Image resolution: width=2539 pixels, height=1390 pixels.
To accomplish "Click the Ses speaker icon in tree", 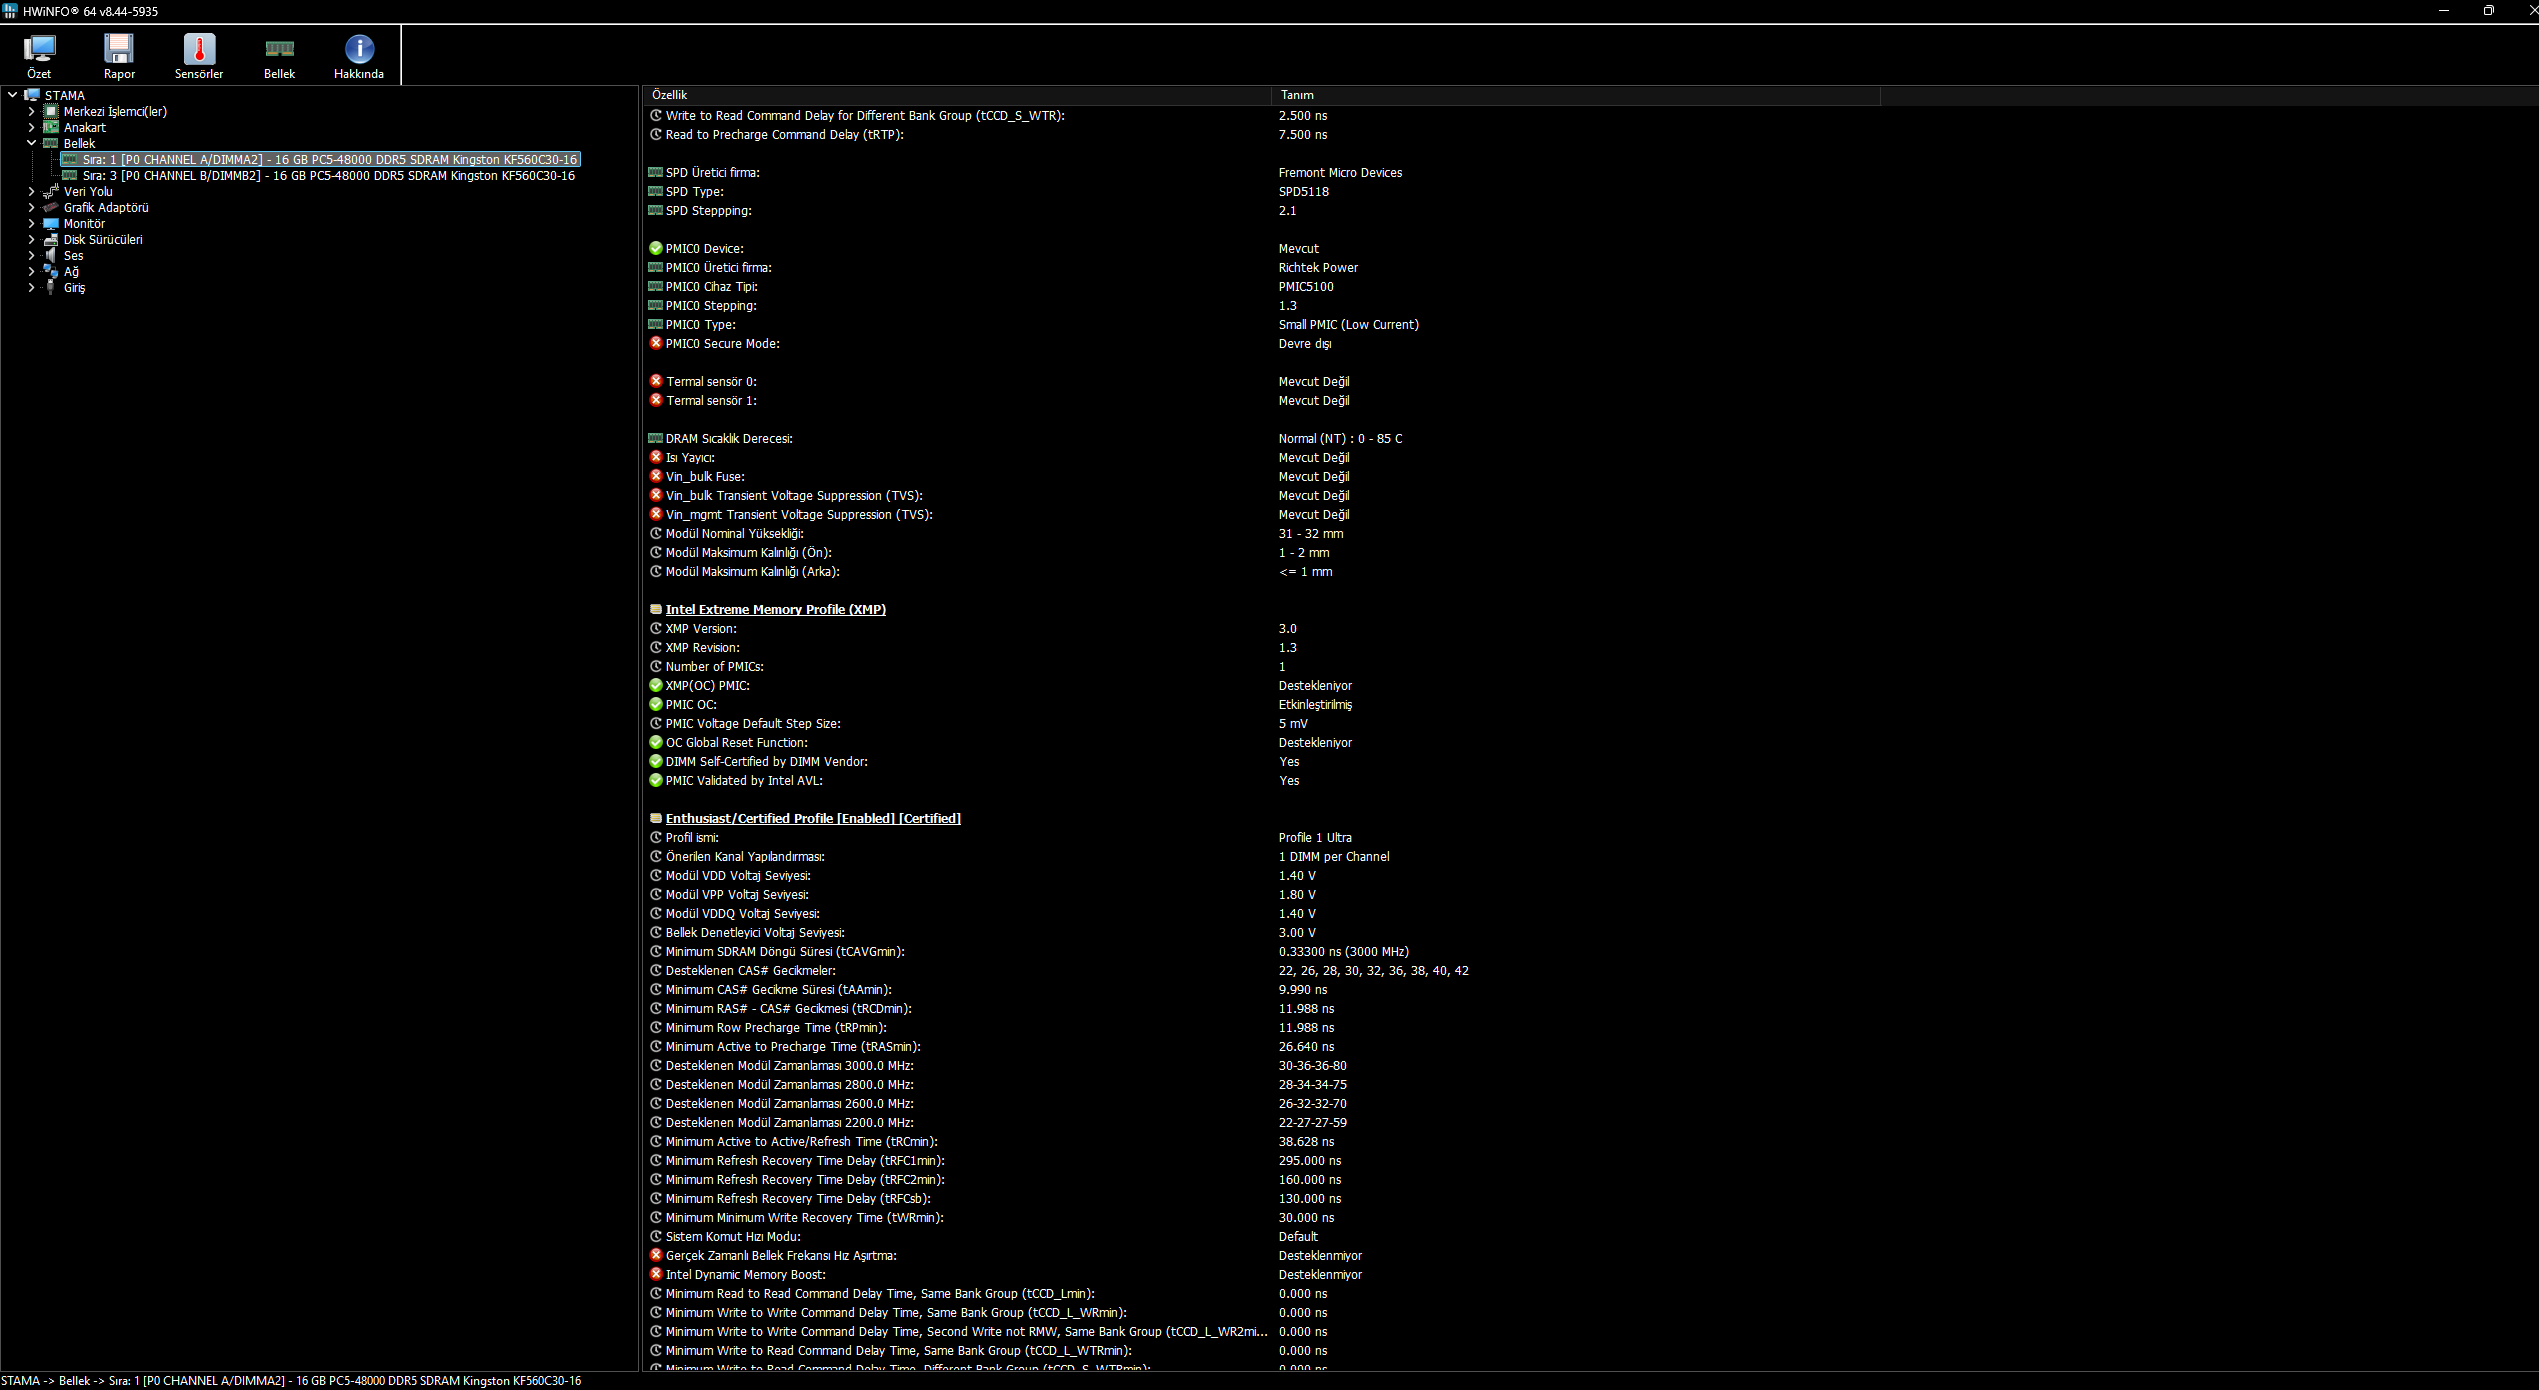I will pos(51,255).
